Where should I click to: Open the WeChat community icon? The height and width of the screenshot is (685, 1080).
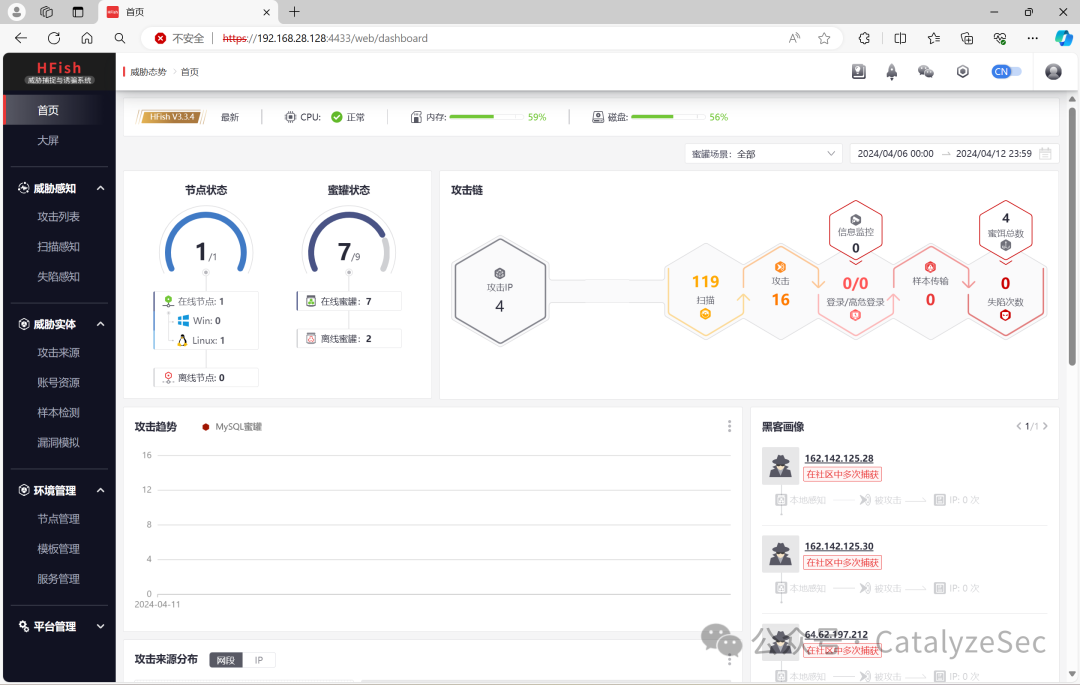click(926, 72)
